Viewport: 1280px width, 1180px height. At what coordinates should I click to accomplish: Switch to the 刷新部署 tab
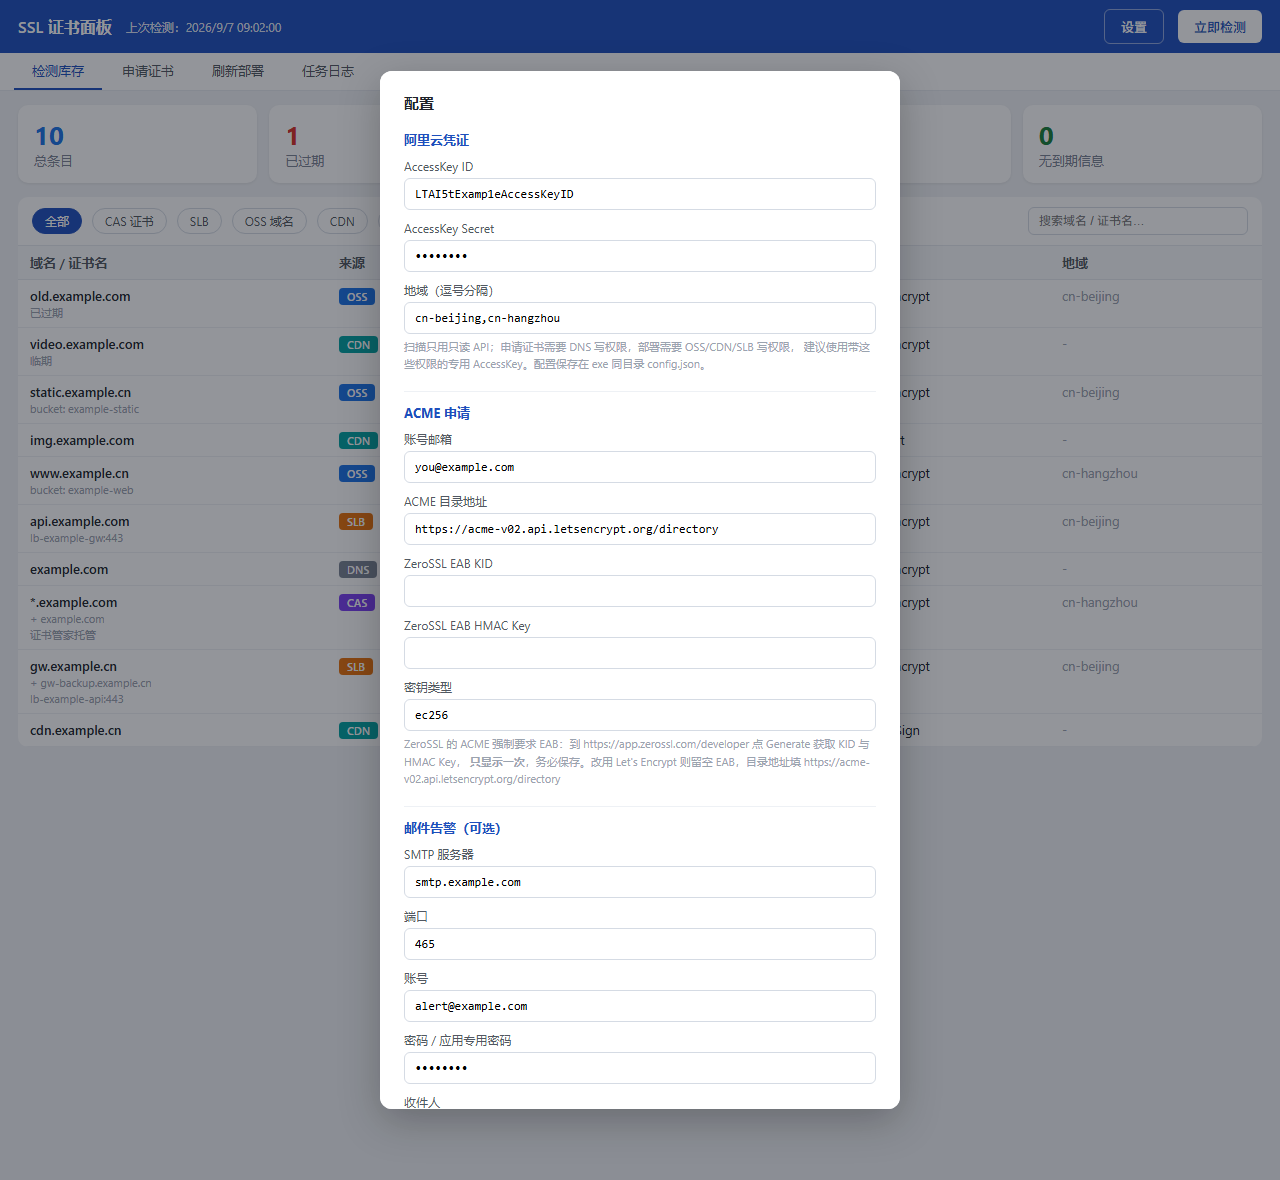(238, 71)
